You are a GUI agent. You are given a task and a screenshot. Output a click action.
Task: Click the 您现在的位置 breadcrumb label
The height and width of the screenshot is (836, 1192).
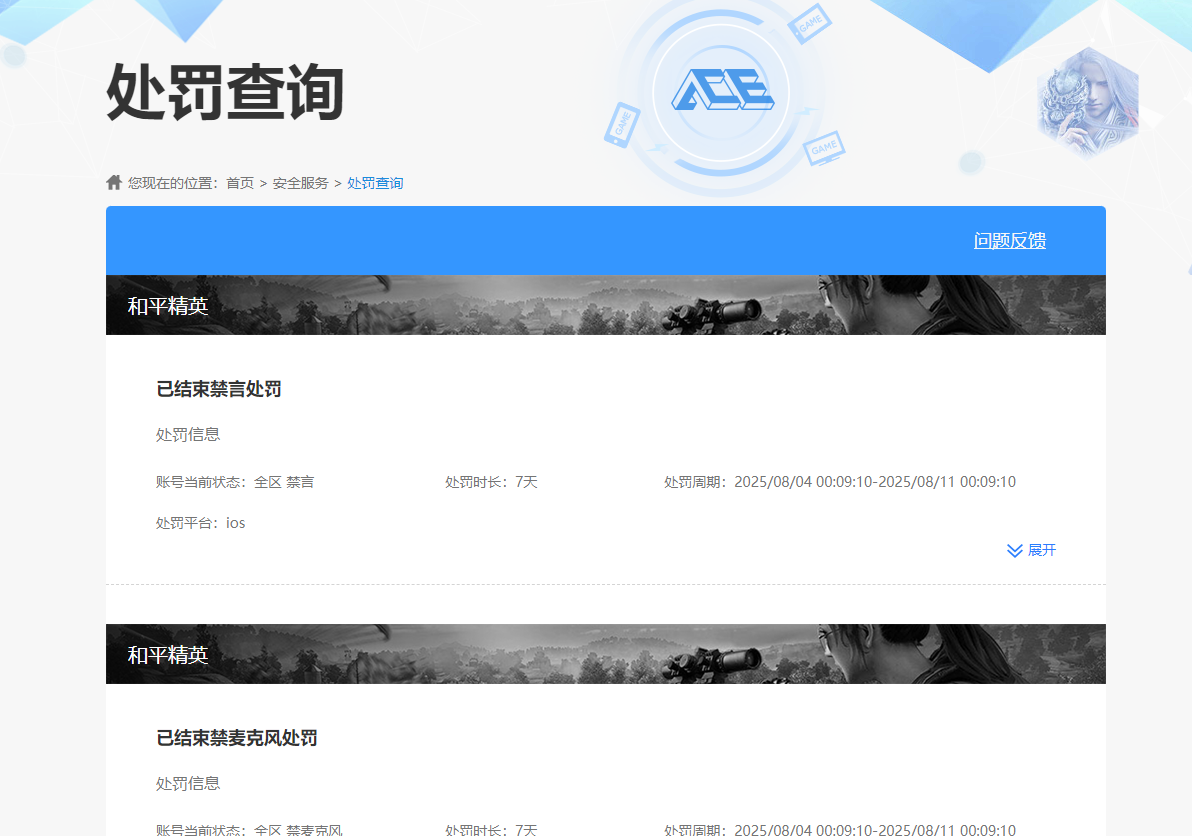pyautogui.click(x=173, y=183)
